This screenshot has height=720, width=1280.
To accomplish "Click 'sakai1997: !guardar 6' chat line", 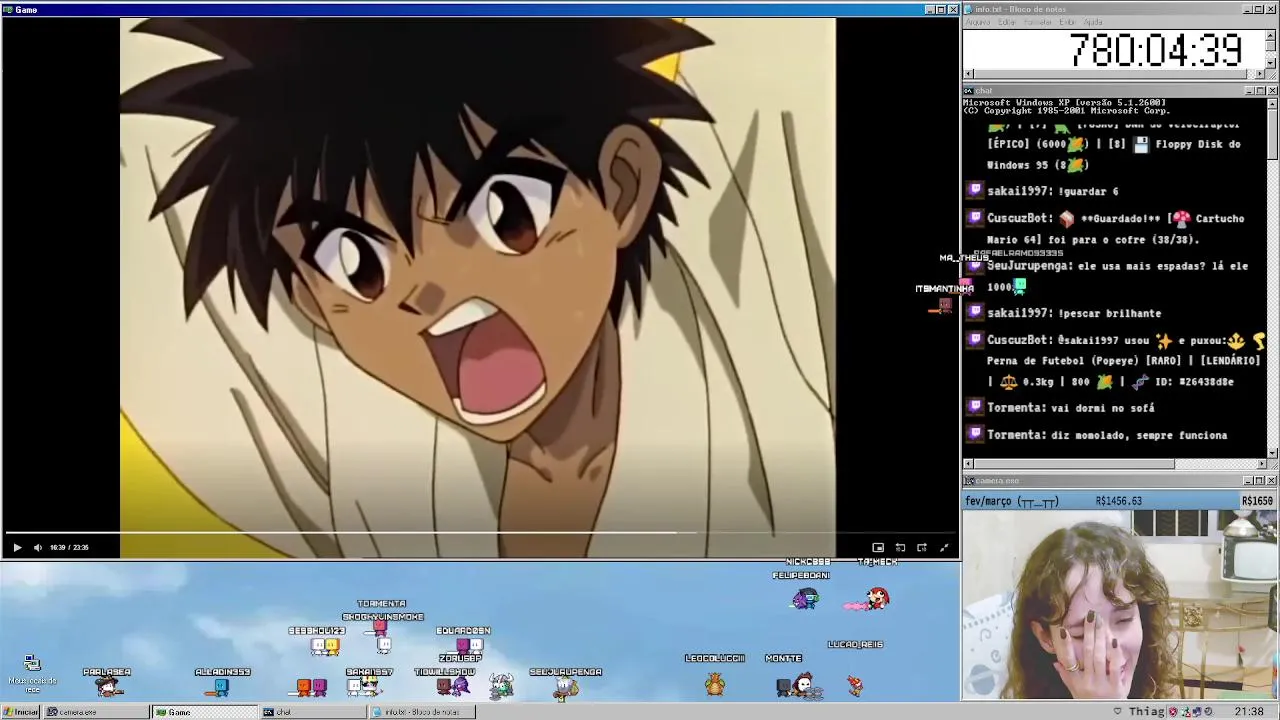I will coord(1052,191).
